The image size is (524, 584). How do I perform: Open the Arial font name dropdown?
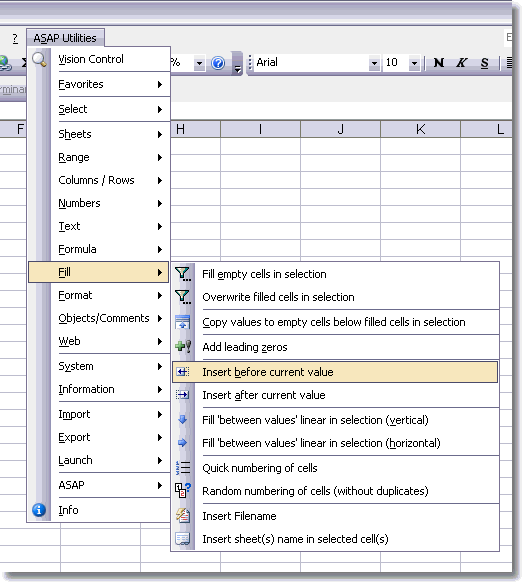pos(374,63)
